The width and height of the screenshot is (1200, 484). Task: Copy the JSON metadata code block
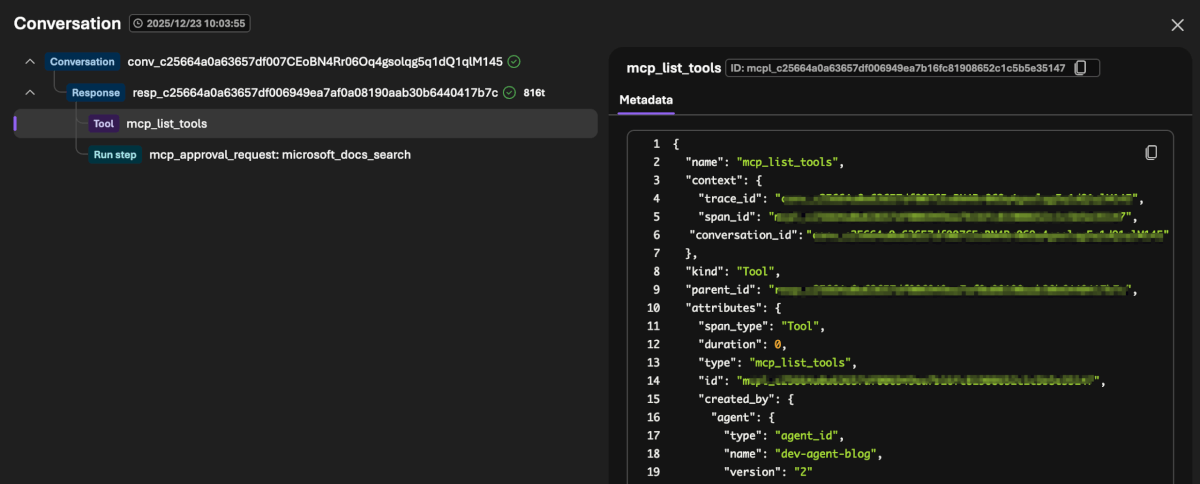(1151, 153)
